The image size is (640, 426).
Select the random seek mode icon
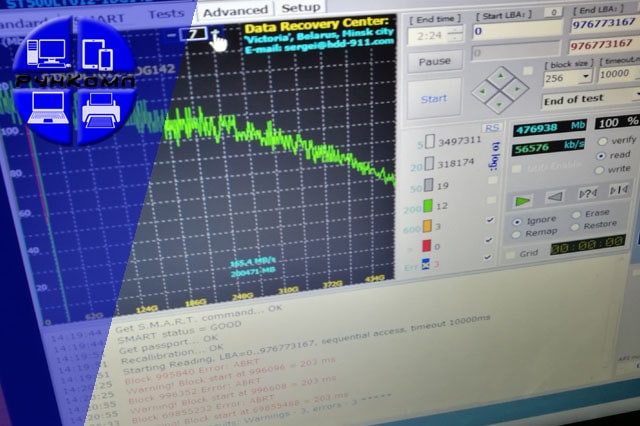click(619, 190)
